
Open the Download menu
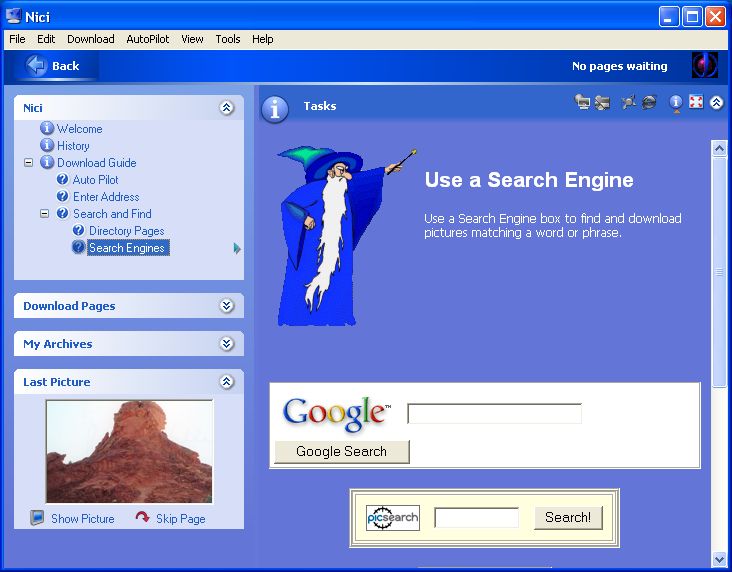tap(91, 39)
